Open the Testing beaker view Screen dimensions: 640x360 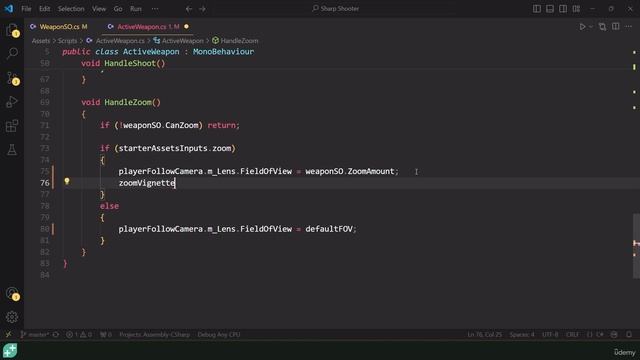point(12,150)
